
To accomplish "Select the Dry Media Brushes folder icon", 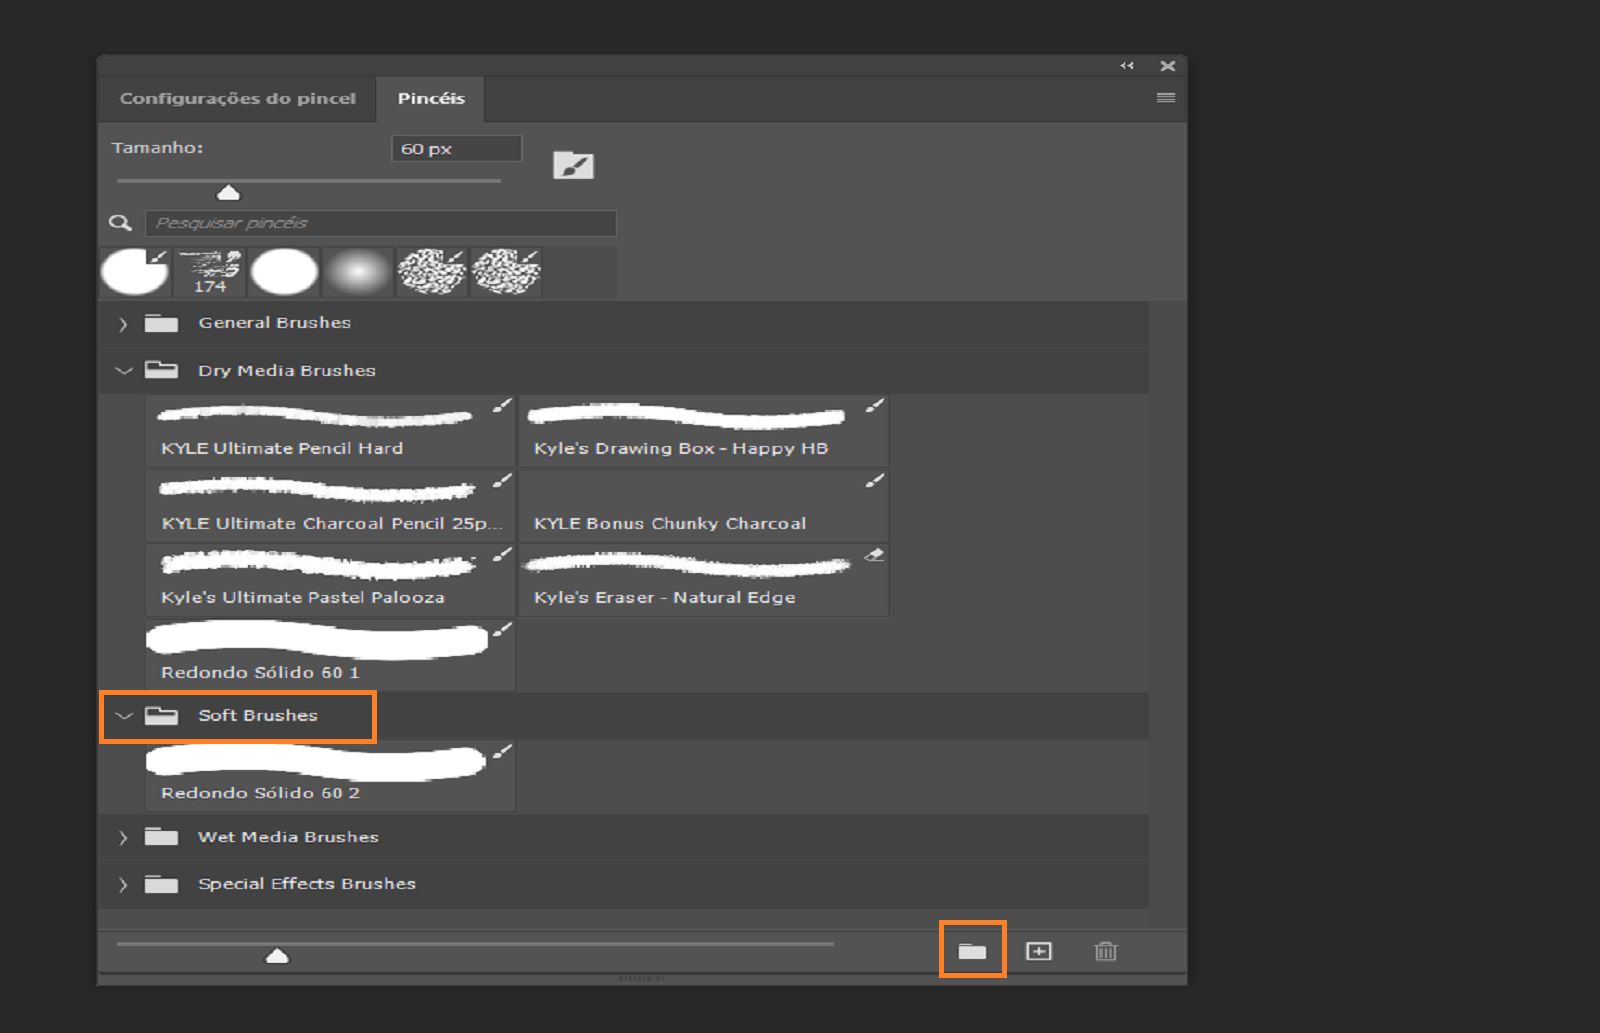I will (x=161, y=370).
